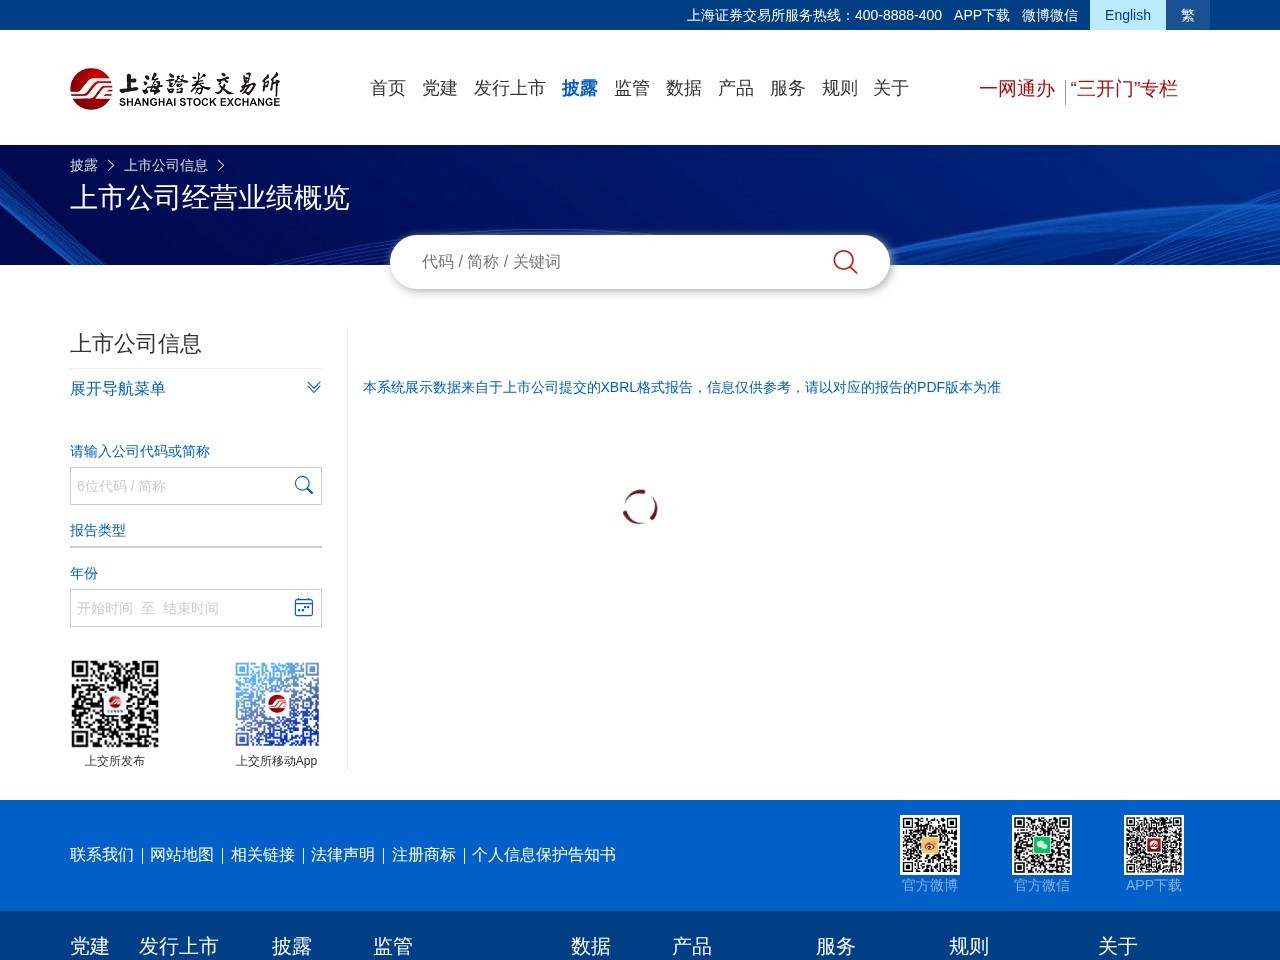
Task: Click the footer 监管 heading
Action: coord(393,946)
